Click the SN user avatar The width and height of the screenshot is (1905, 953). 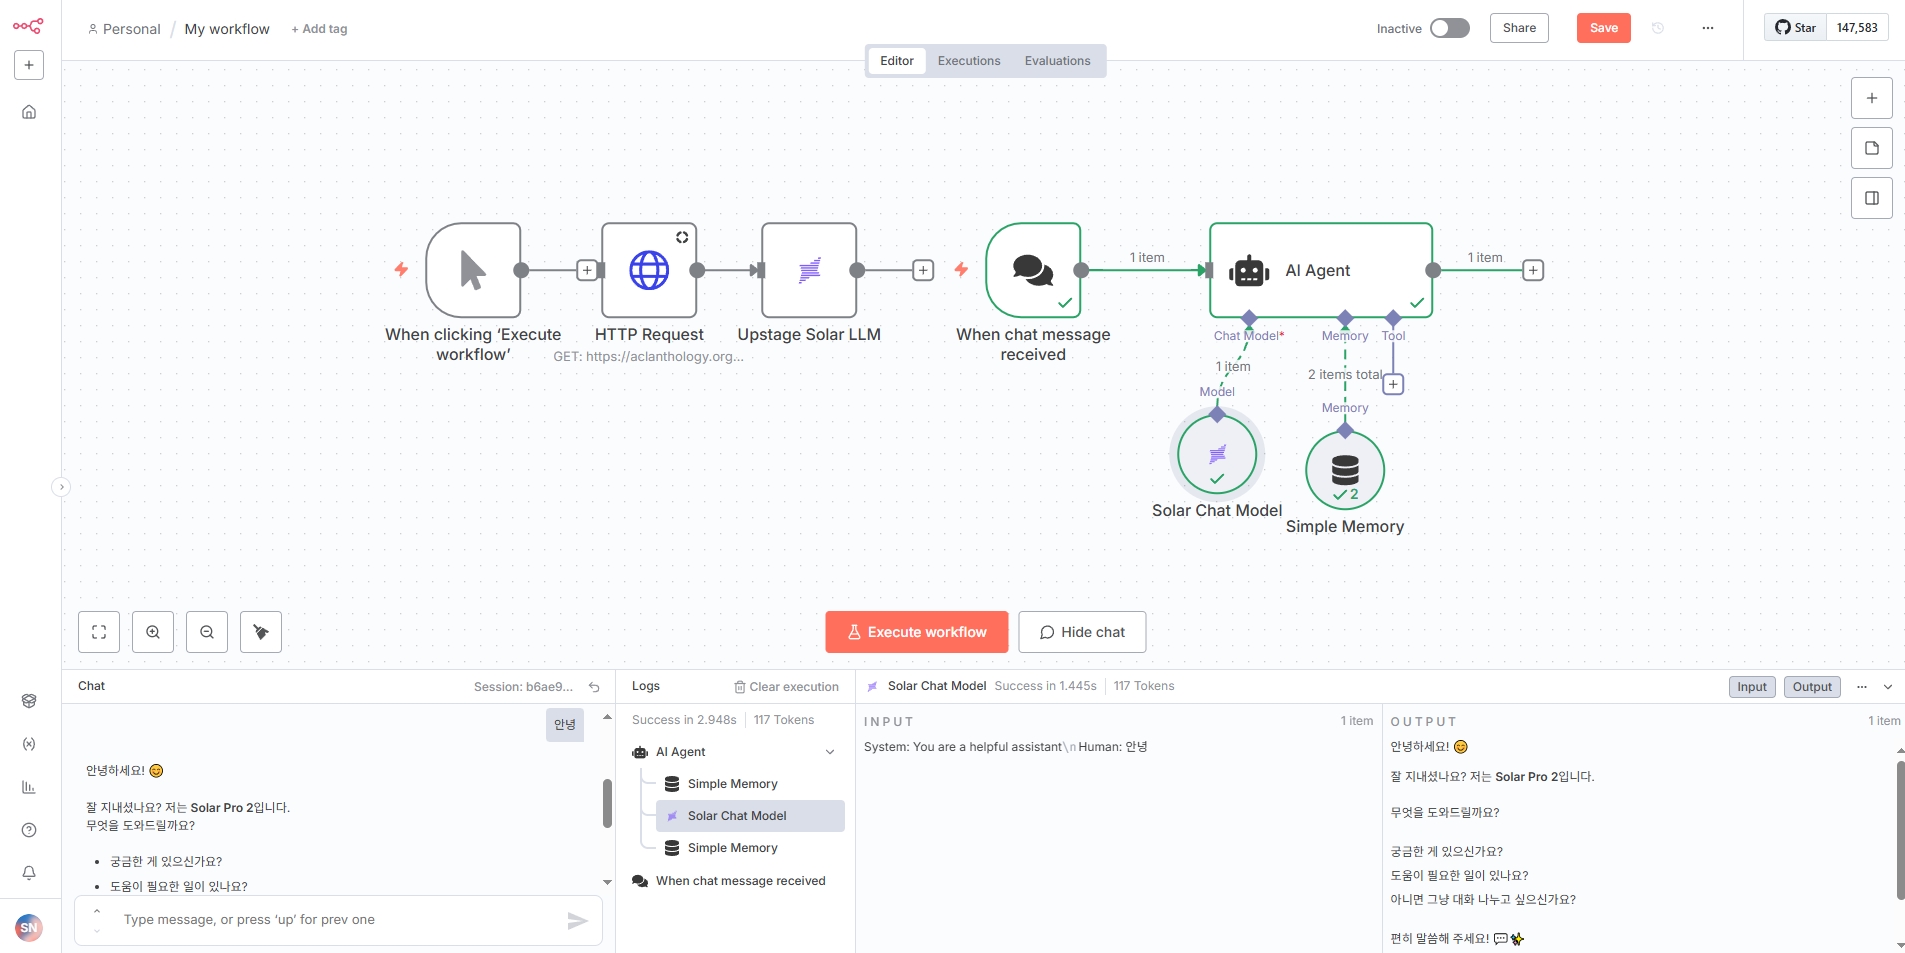coord(29,927)
